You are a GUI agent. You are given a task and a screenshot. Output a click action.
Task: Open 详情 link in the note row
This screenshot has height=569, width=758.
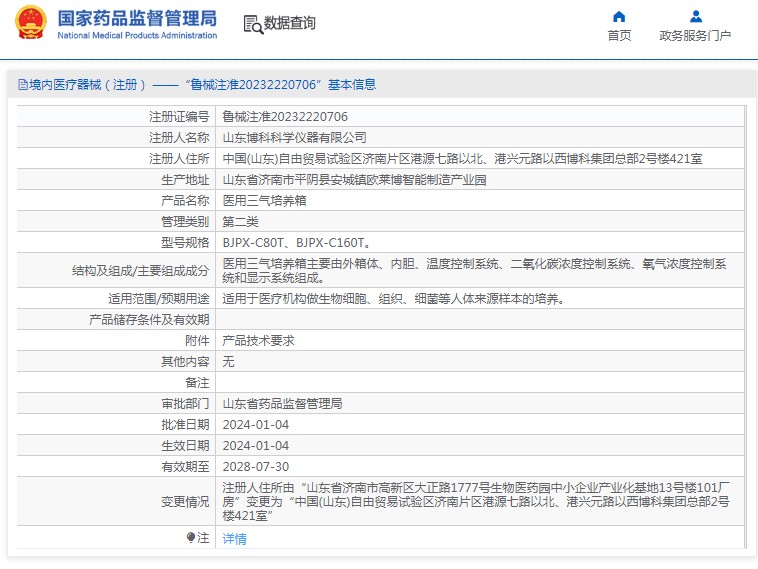[234, 538]
